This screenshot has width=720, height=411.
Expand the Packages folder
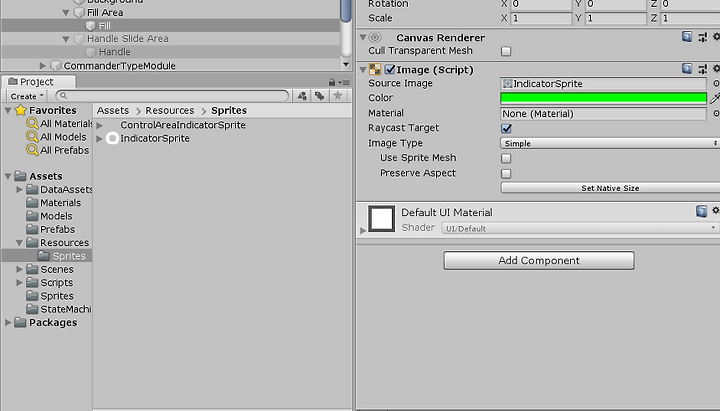(8, 322)
